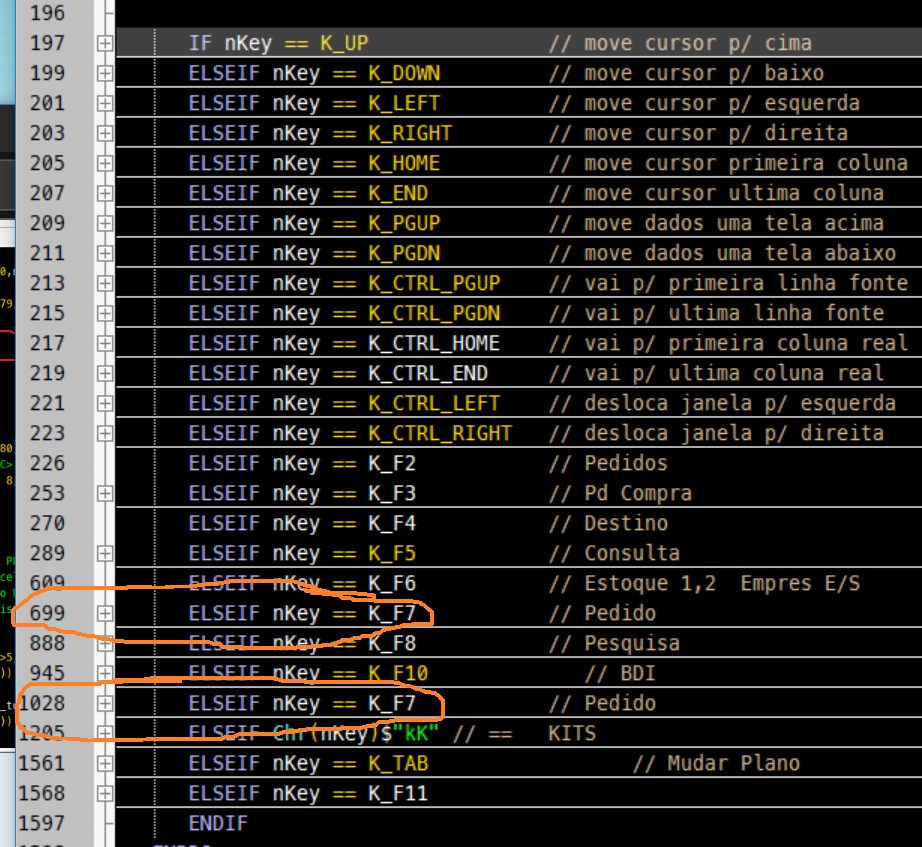Expand the first K_F7 fold at line 699
The height and width of the screenshot is (847, 922).
104,613
